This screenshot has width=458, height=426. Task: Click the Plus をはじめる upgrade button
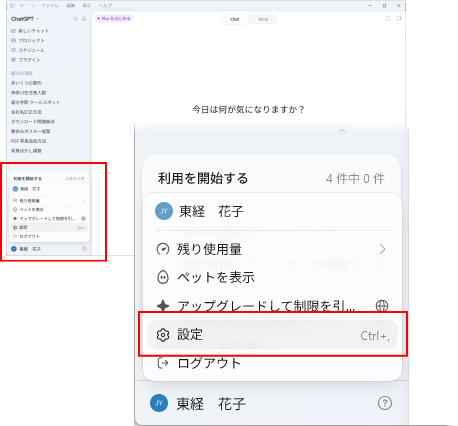coord(114,19)
